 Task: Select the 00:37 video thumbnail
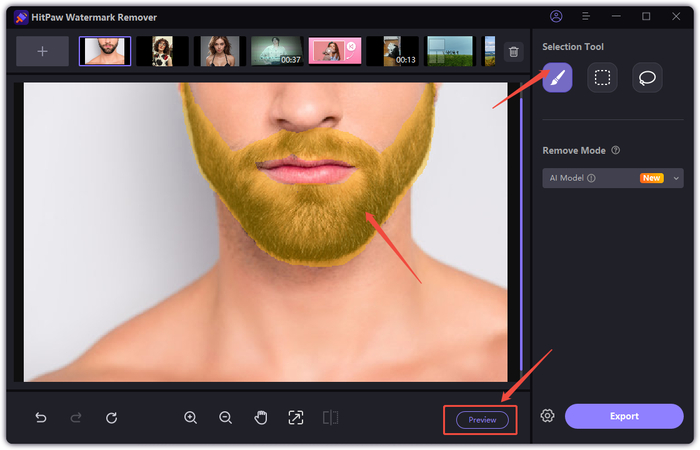tap(277, 51)
